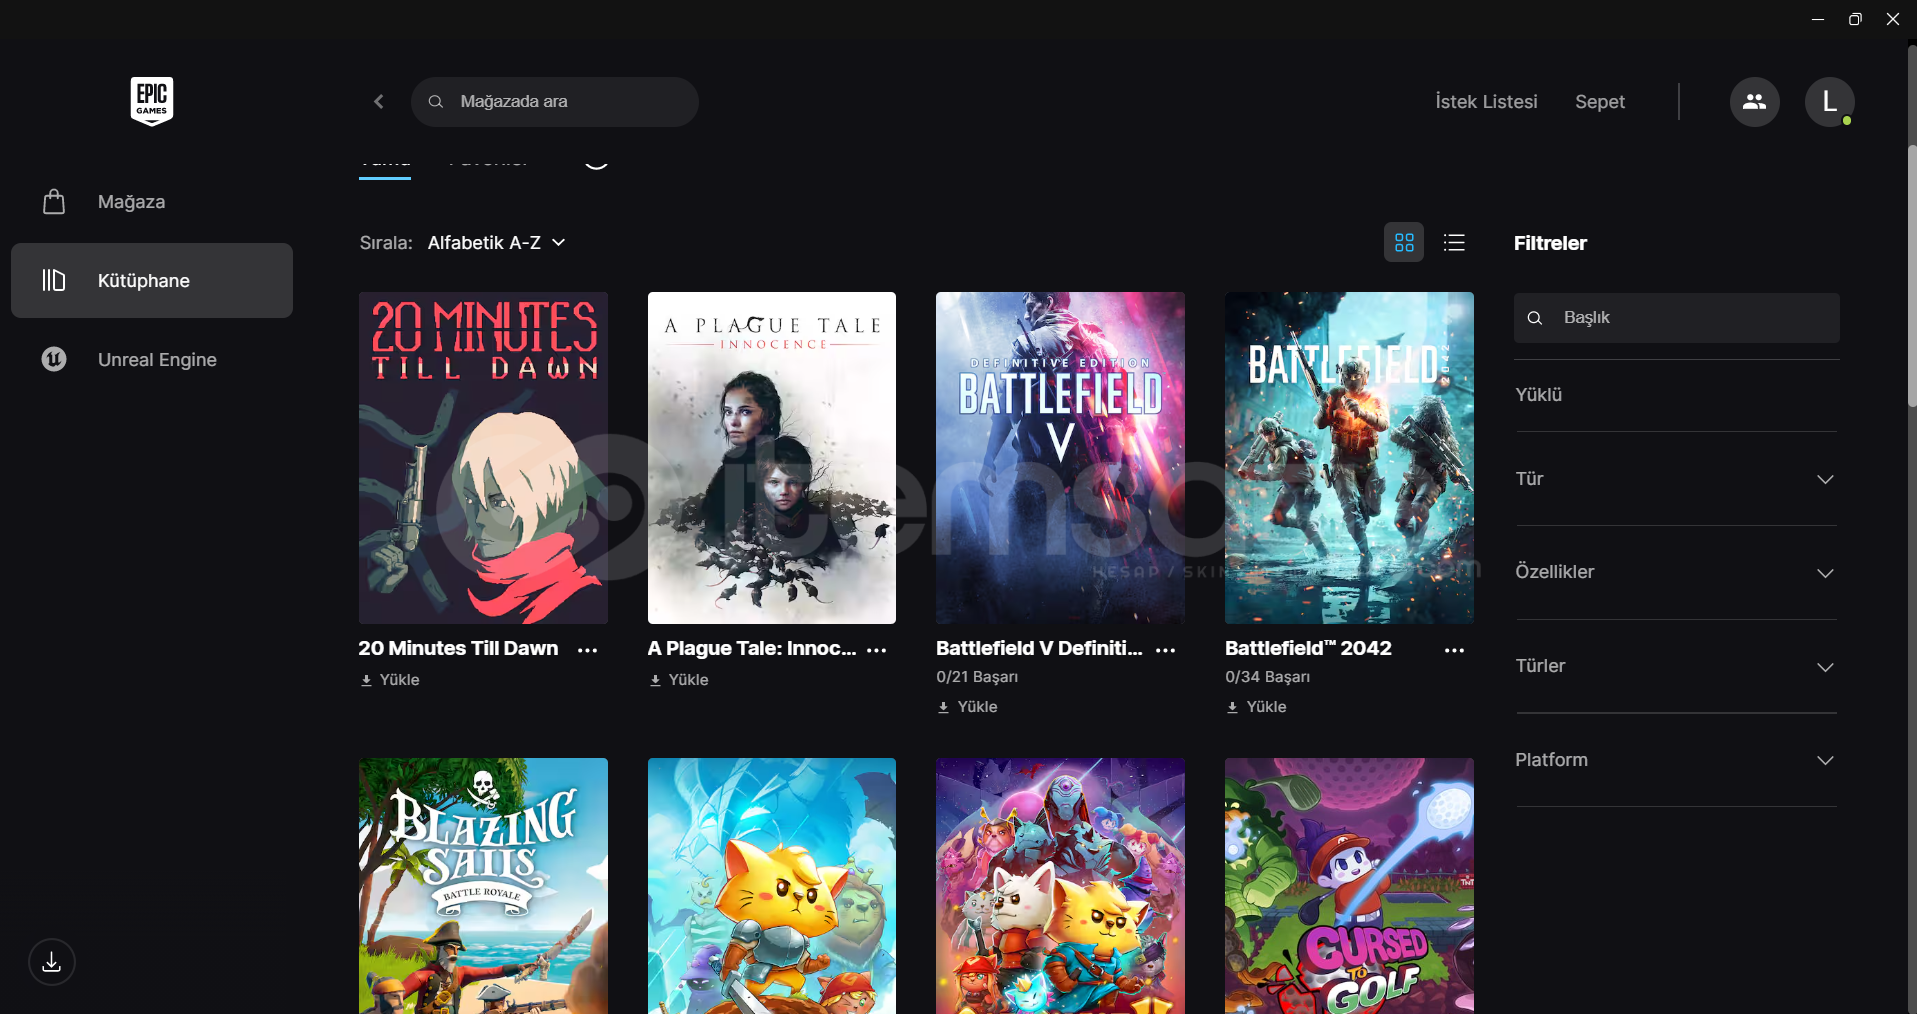The width and height of the screenshot is (1917, 1014).
Task: Click the Epic Games logo
Action: (152, 101)
